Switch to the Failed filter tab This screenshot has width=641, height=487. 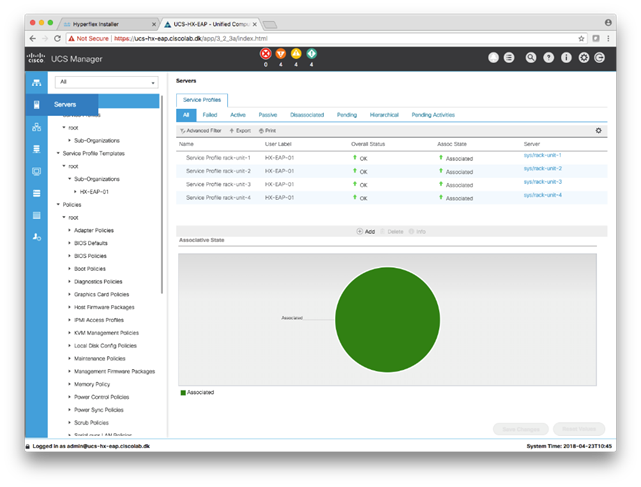pyautogui.click(x=210, y=115)
